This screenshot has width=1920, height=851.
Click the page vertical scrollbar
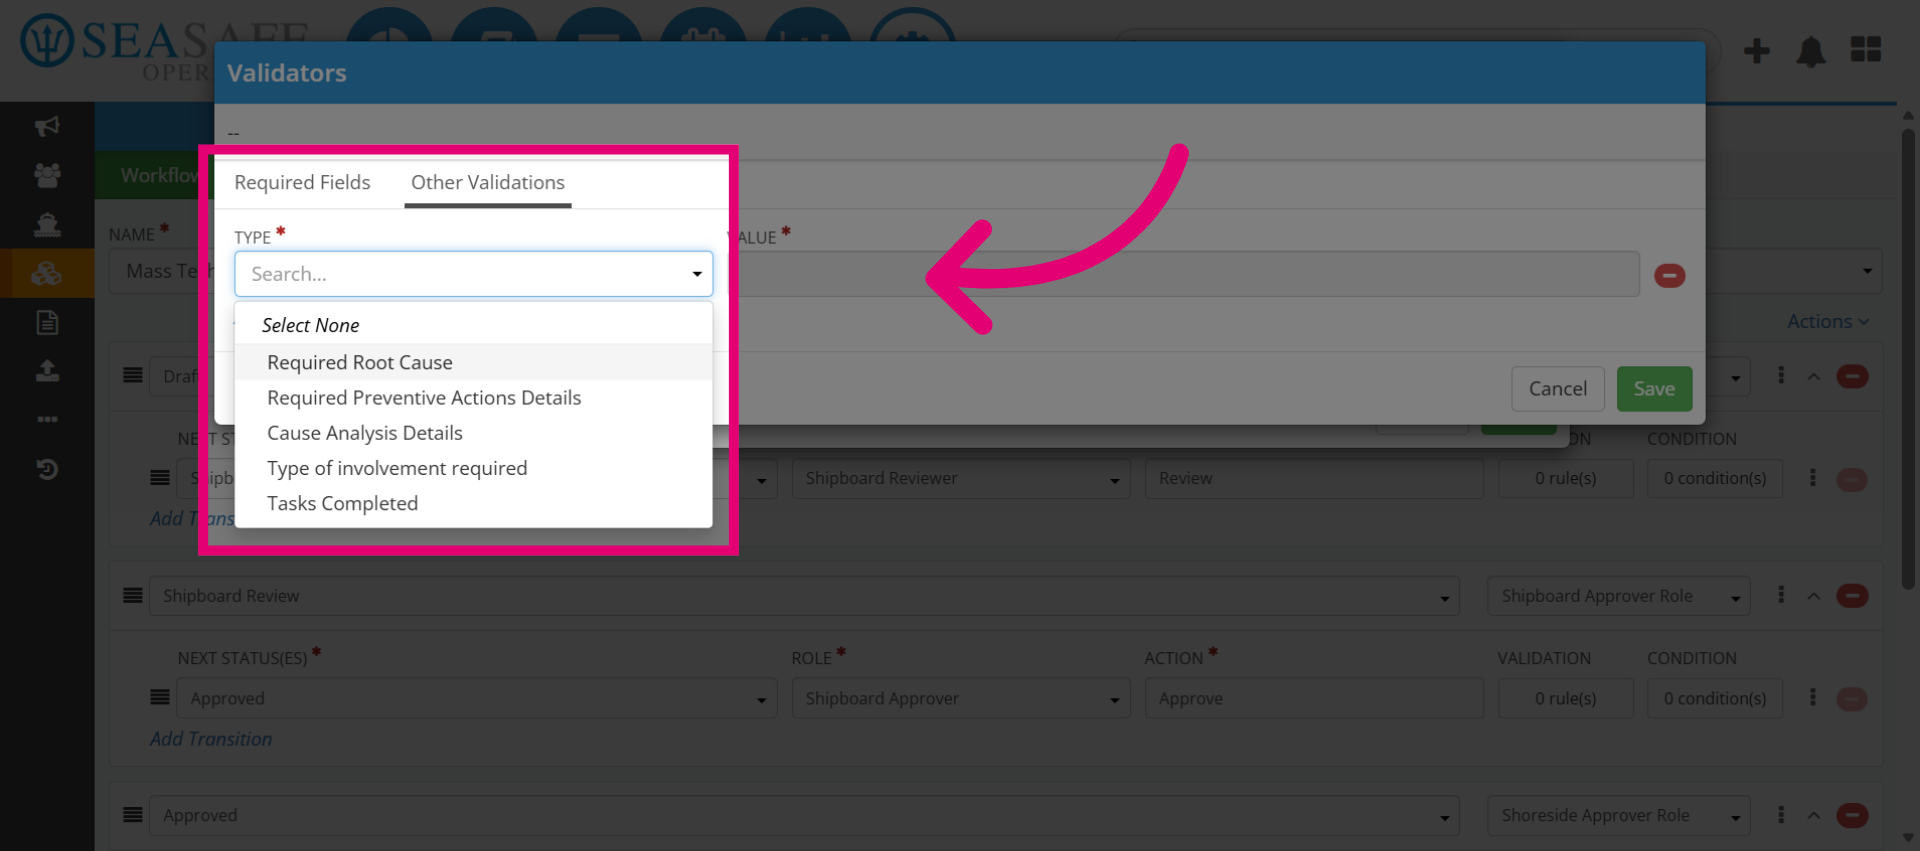point(1908,358)
